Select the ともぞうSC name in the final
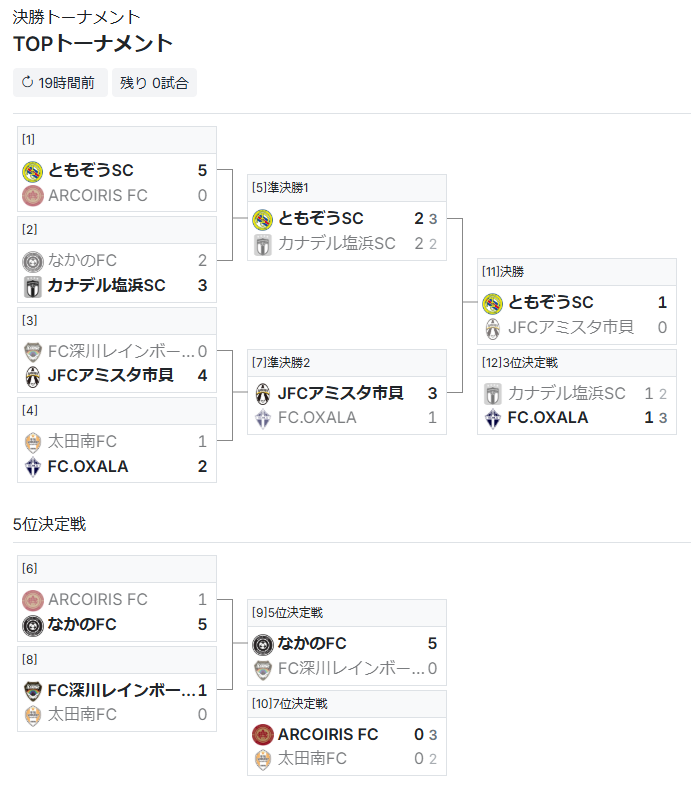The height and width of the screenshot is (795, 691). coord(551,302)
